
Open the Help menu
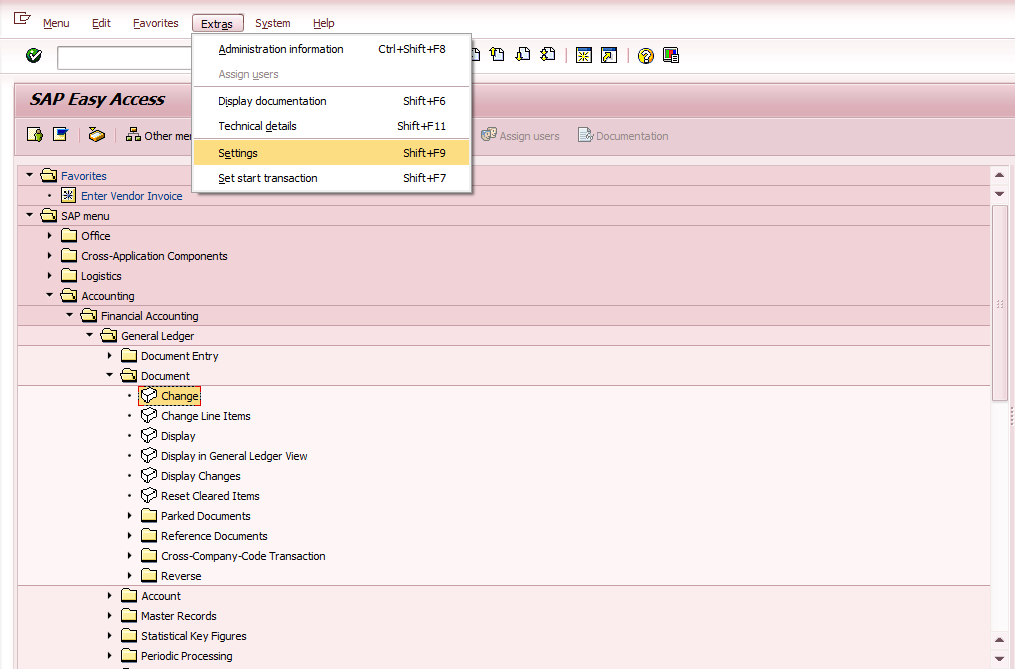coord(324,23)
